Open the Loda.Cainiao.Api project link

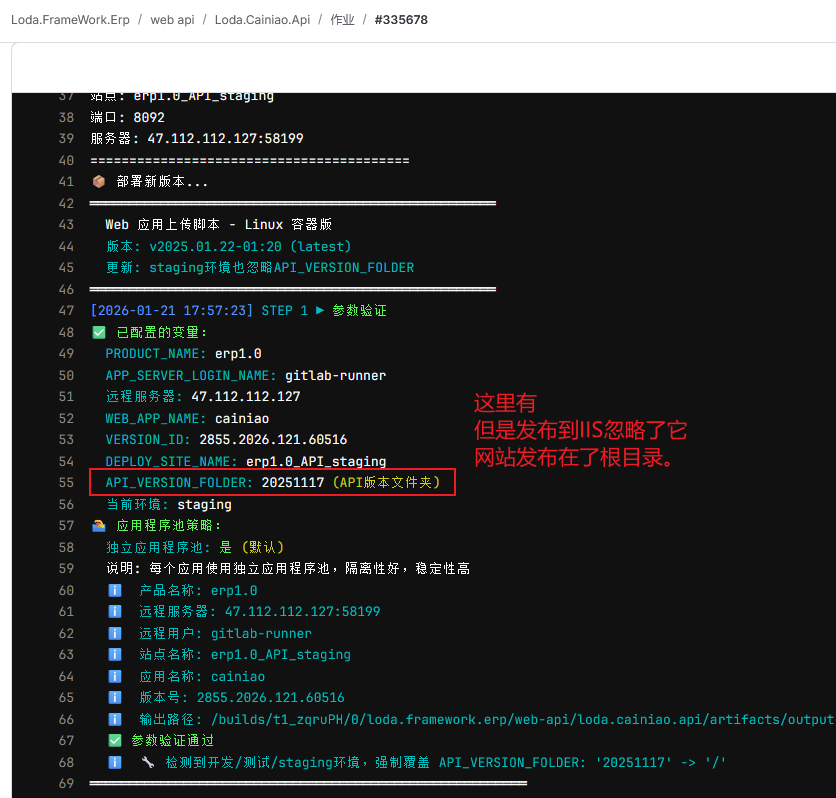(x=262, y=19)
